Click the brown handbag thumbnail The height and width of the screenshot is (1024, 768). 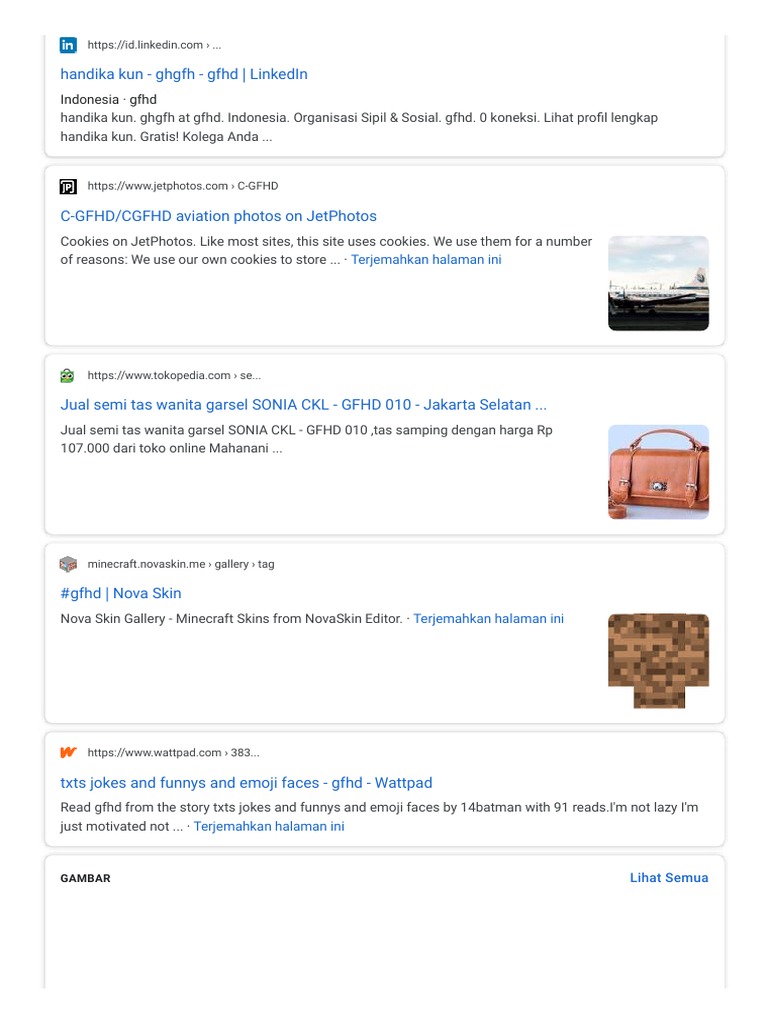658,472
